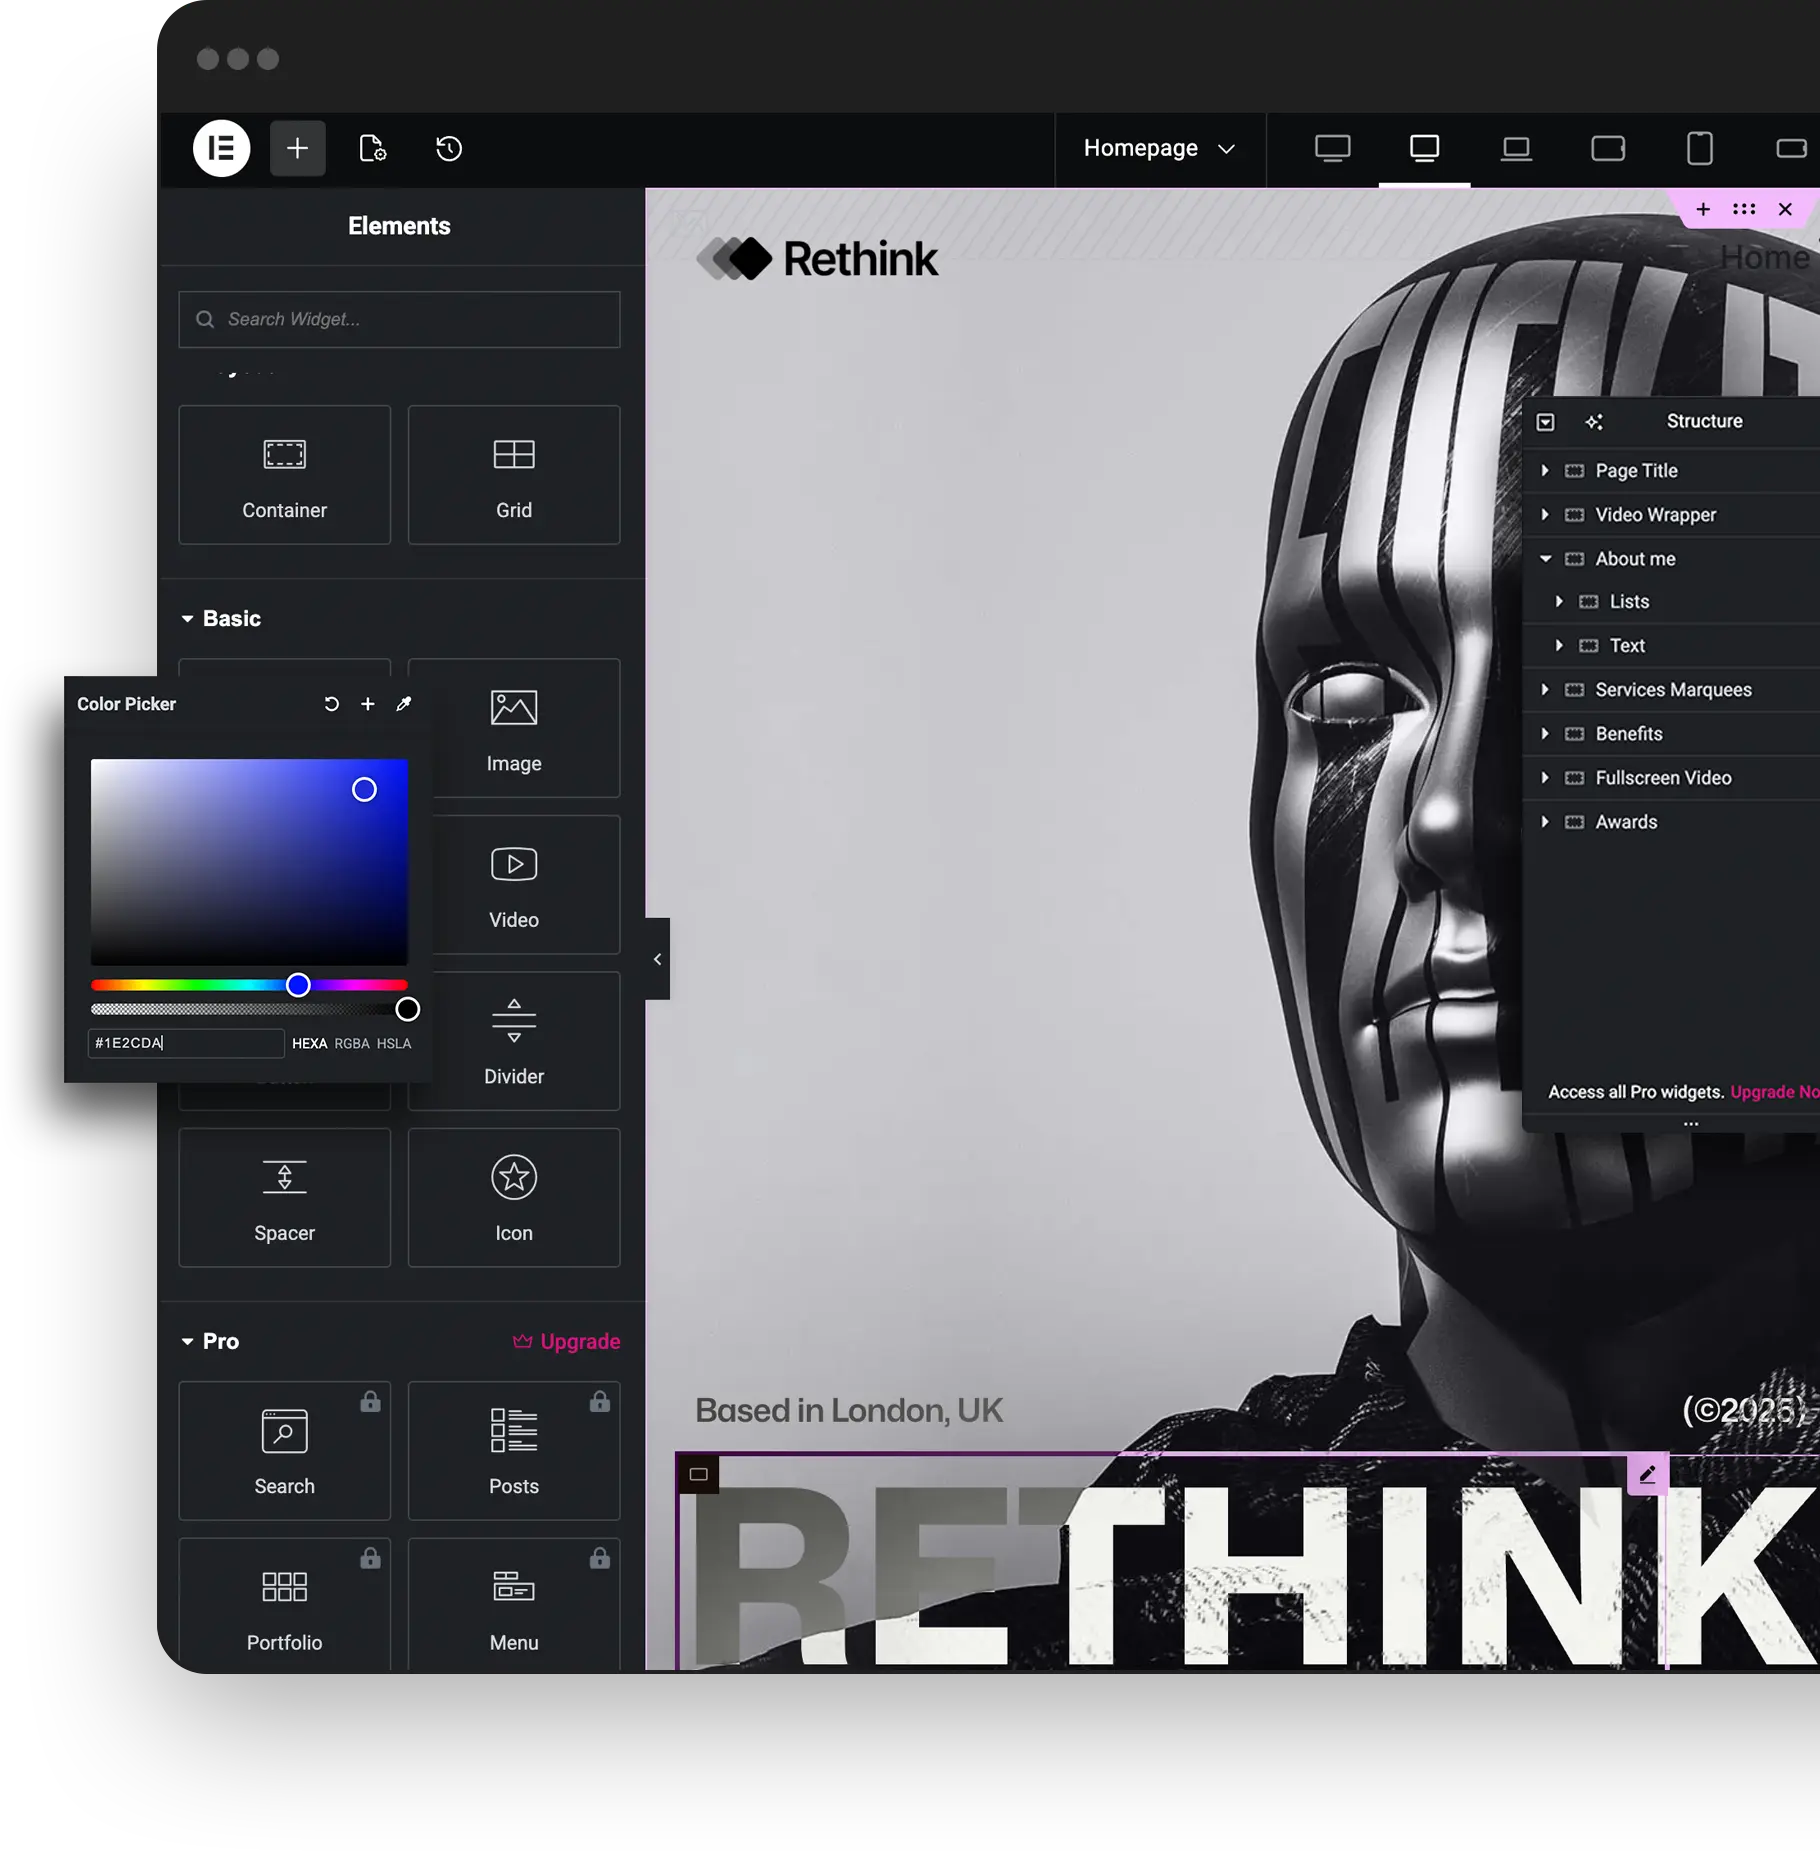The image size is (1820, 1851).
Task: Click the plus add element button
Action: tap(297, 149)
